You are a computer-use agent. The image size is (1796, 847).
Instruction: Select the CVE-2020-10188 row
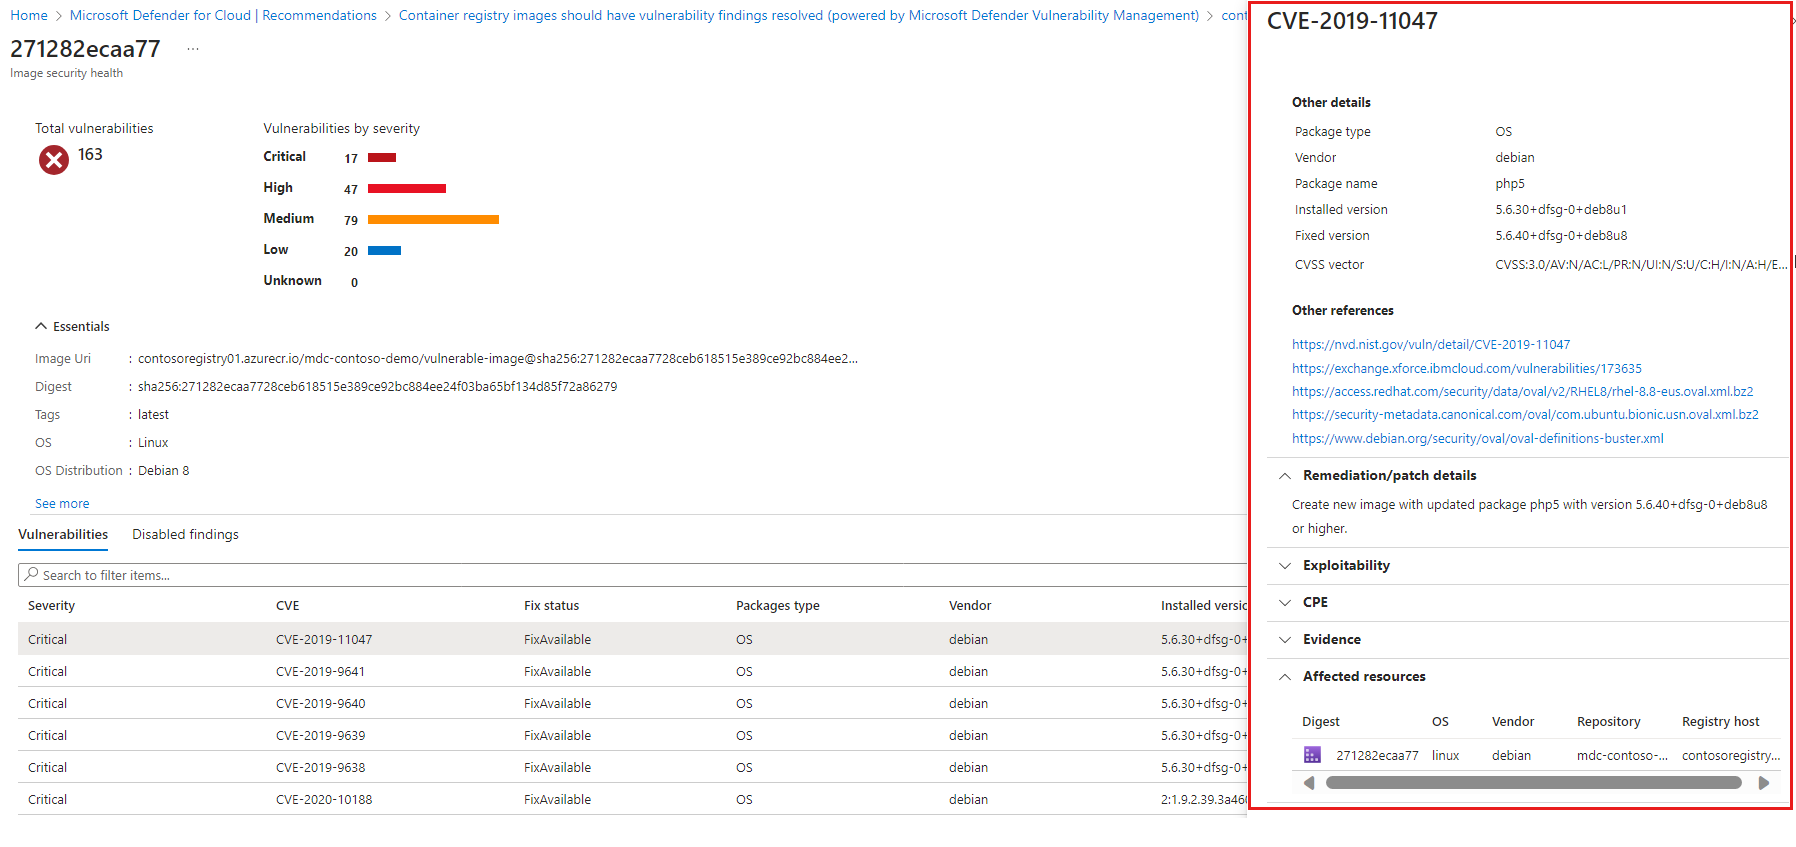click(x=632, y=799)
